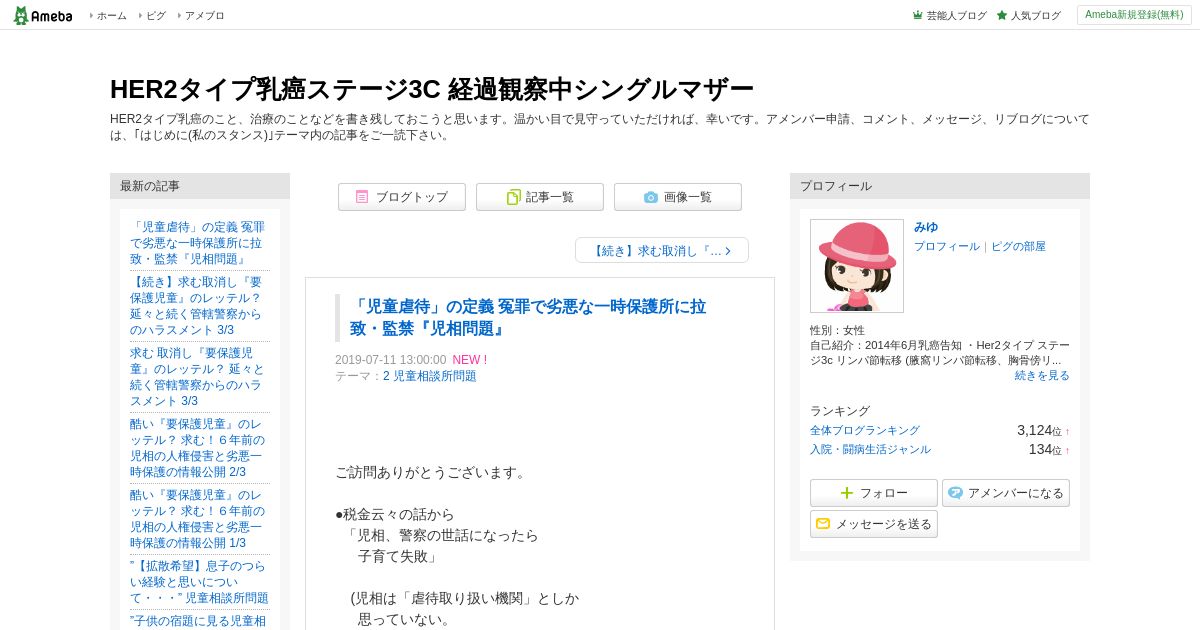
Task: Open sidebar link 「児童虐待」の定義 冤罪で劣悪な一時保護所
Action: click(197, 243)
